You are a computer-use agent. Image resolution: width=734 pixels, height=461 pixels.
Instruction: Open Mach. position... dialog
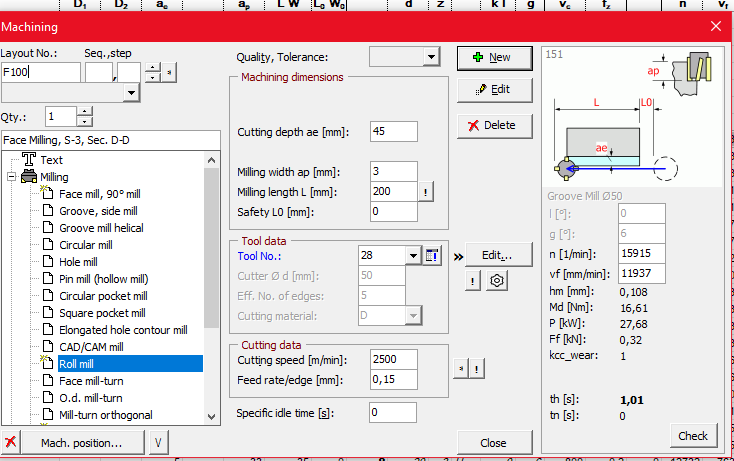pyautogui.click(x=82, y=443)
